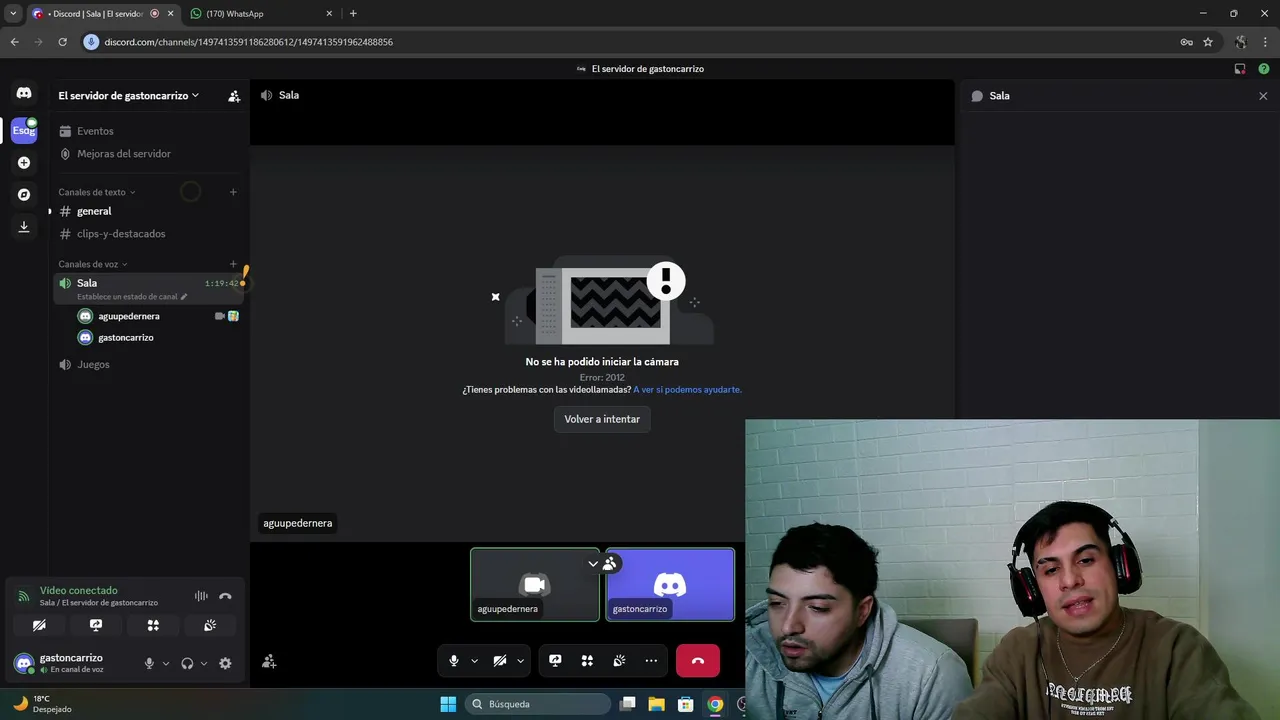Follow the 'A ver si podemos ayudarte' link
The height and width of the screenshot is (720, 1280).
(687, 390)
